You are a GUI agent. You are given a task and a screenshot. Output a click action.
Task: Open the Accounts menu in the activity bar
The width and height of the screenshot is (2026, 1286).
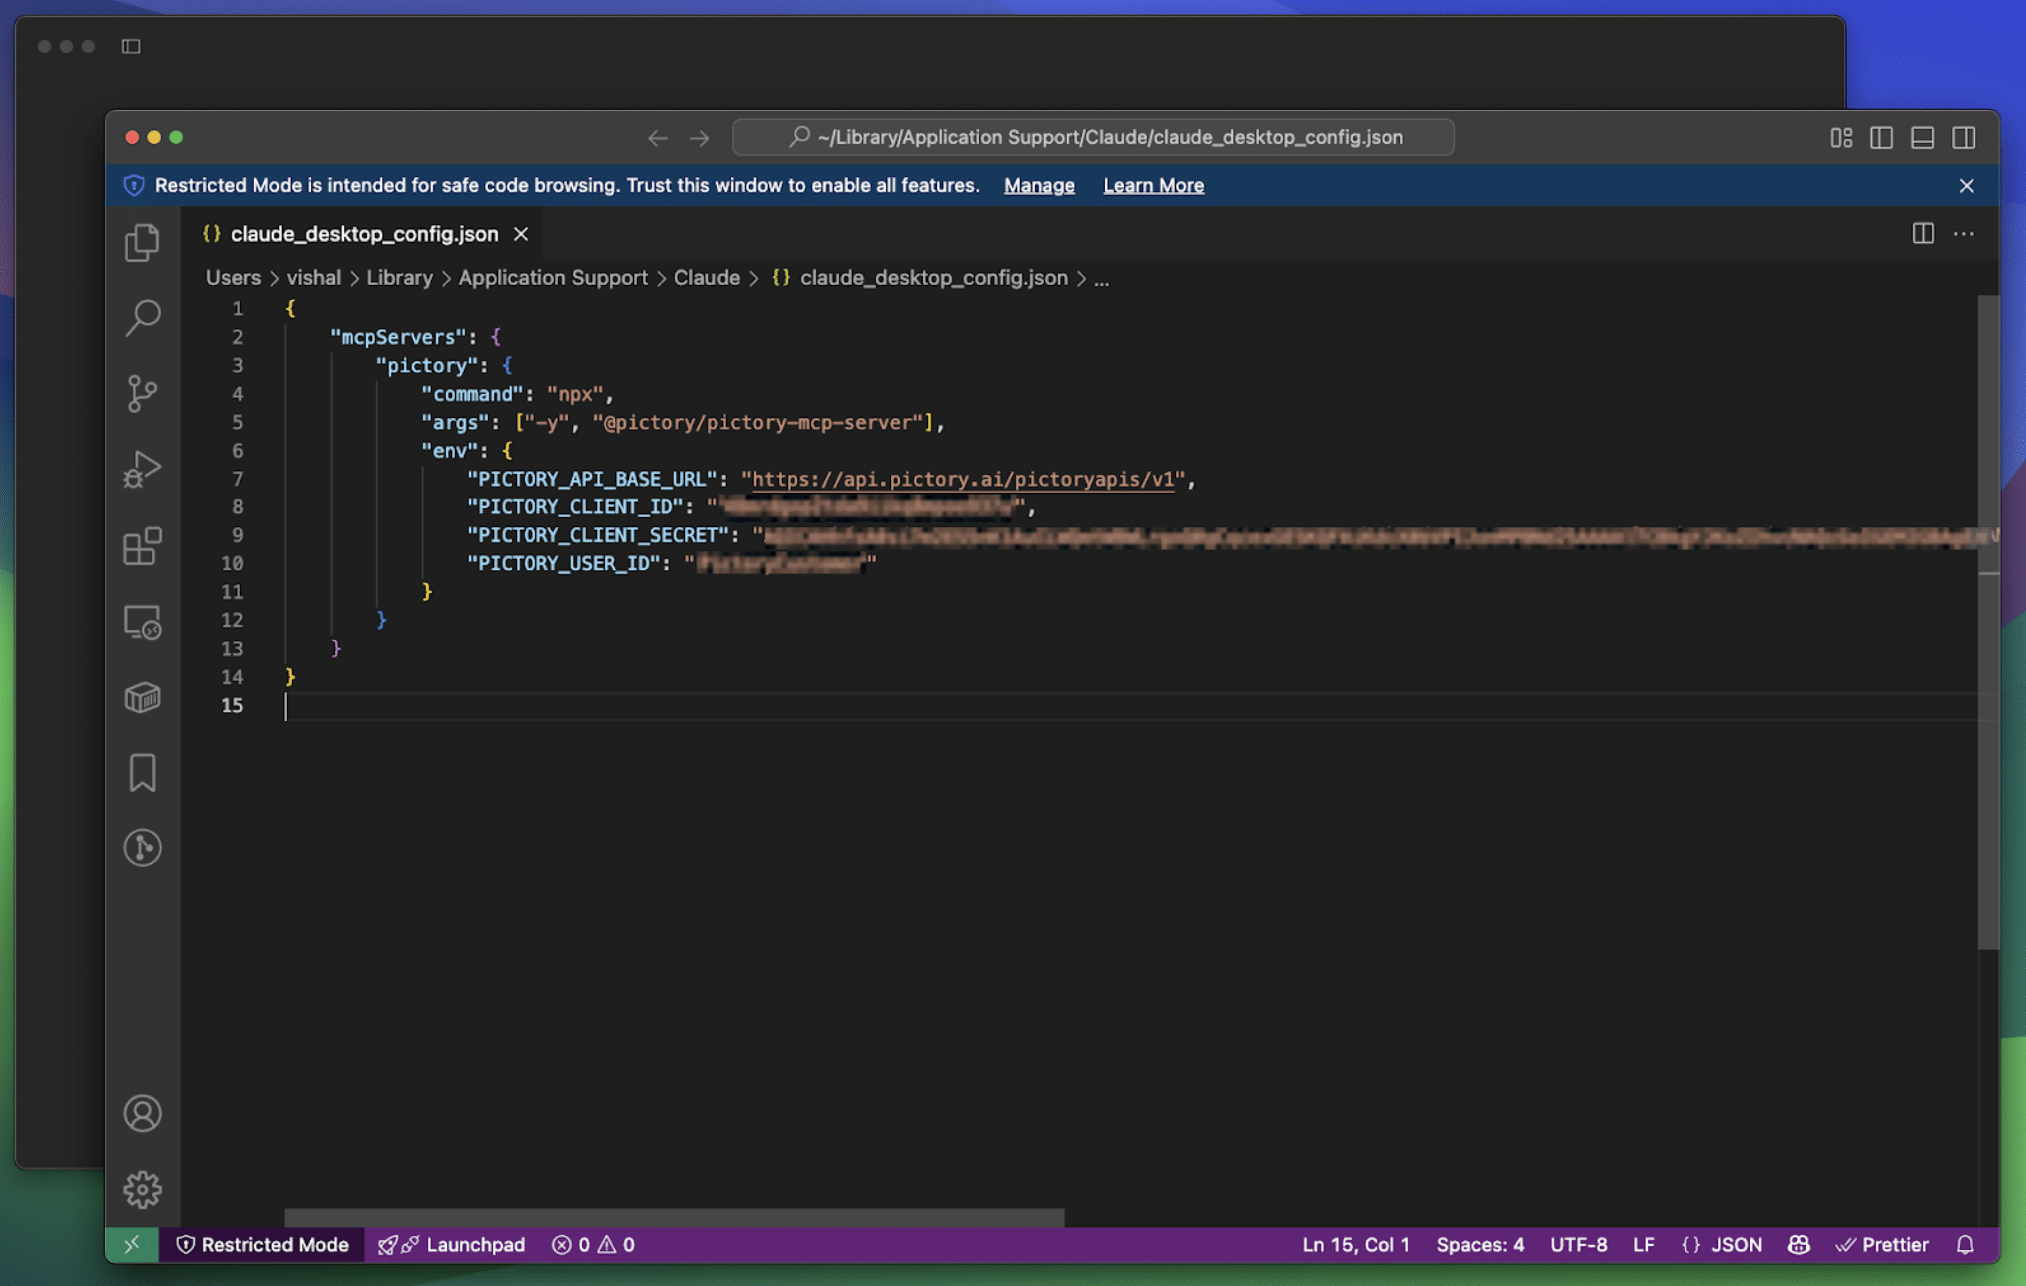(x=143, y=1112)
